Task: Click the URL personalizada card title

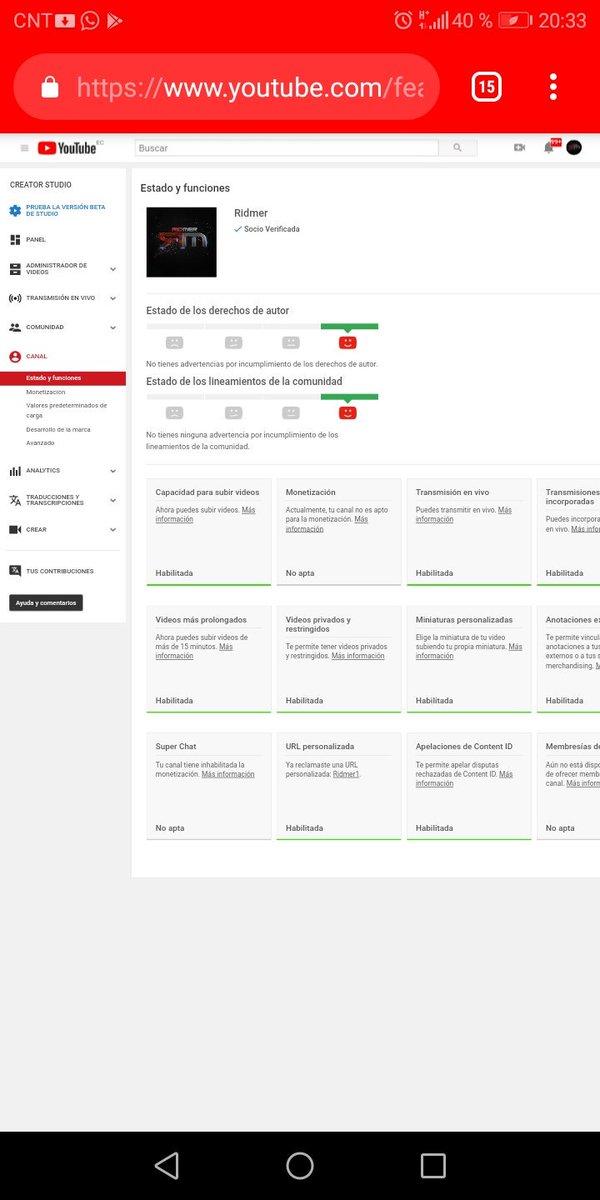Action: (320, 746)
